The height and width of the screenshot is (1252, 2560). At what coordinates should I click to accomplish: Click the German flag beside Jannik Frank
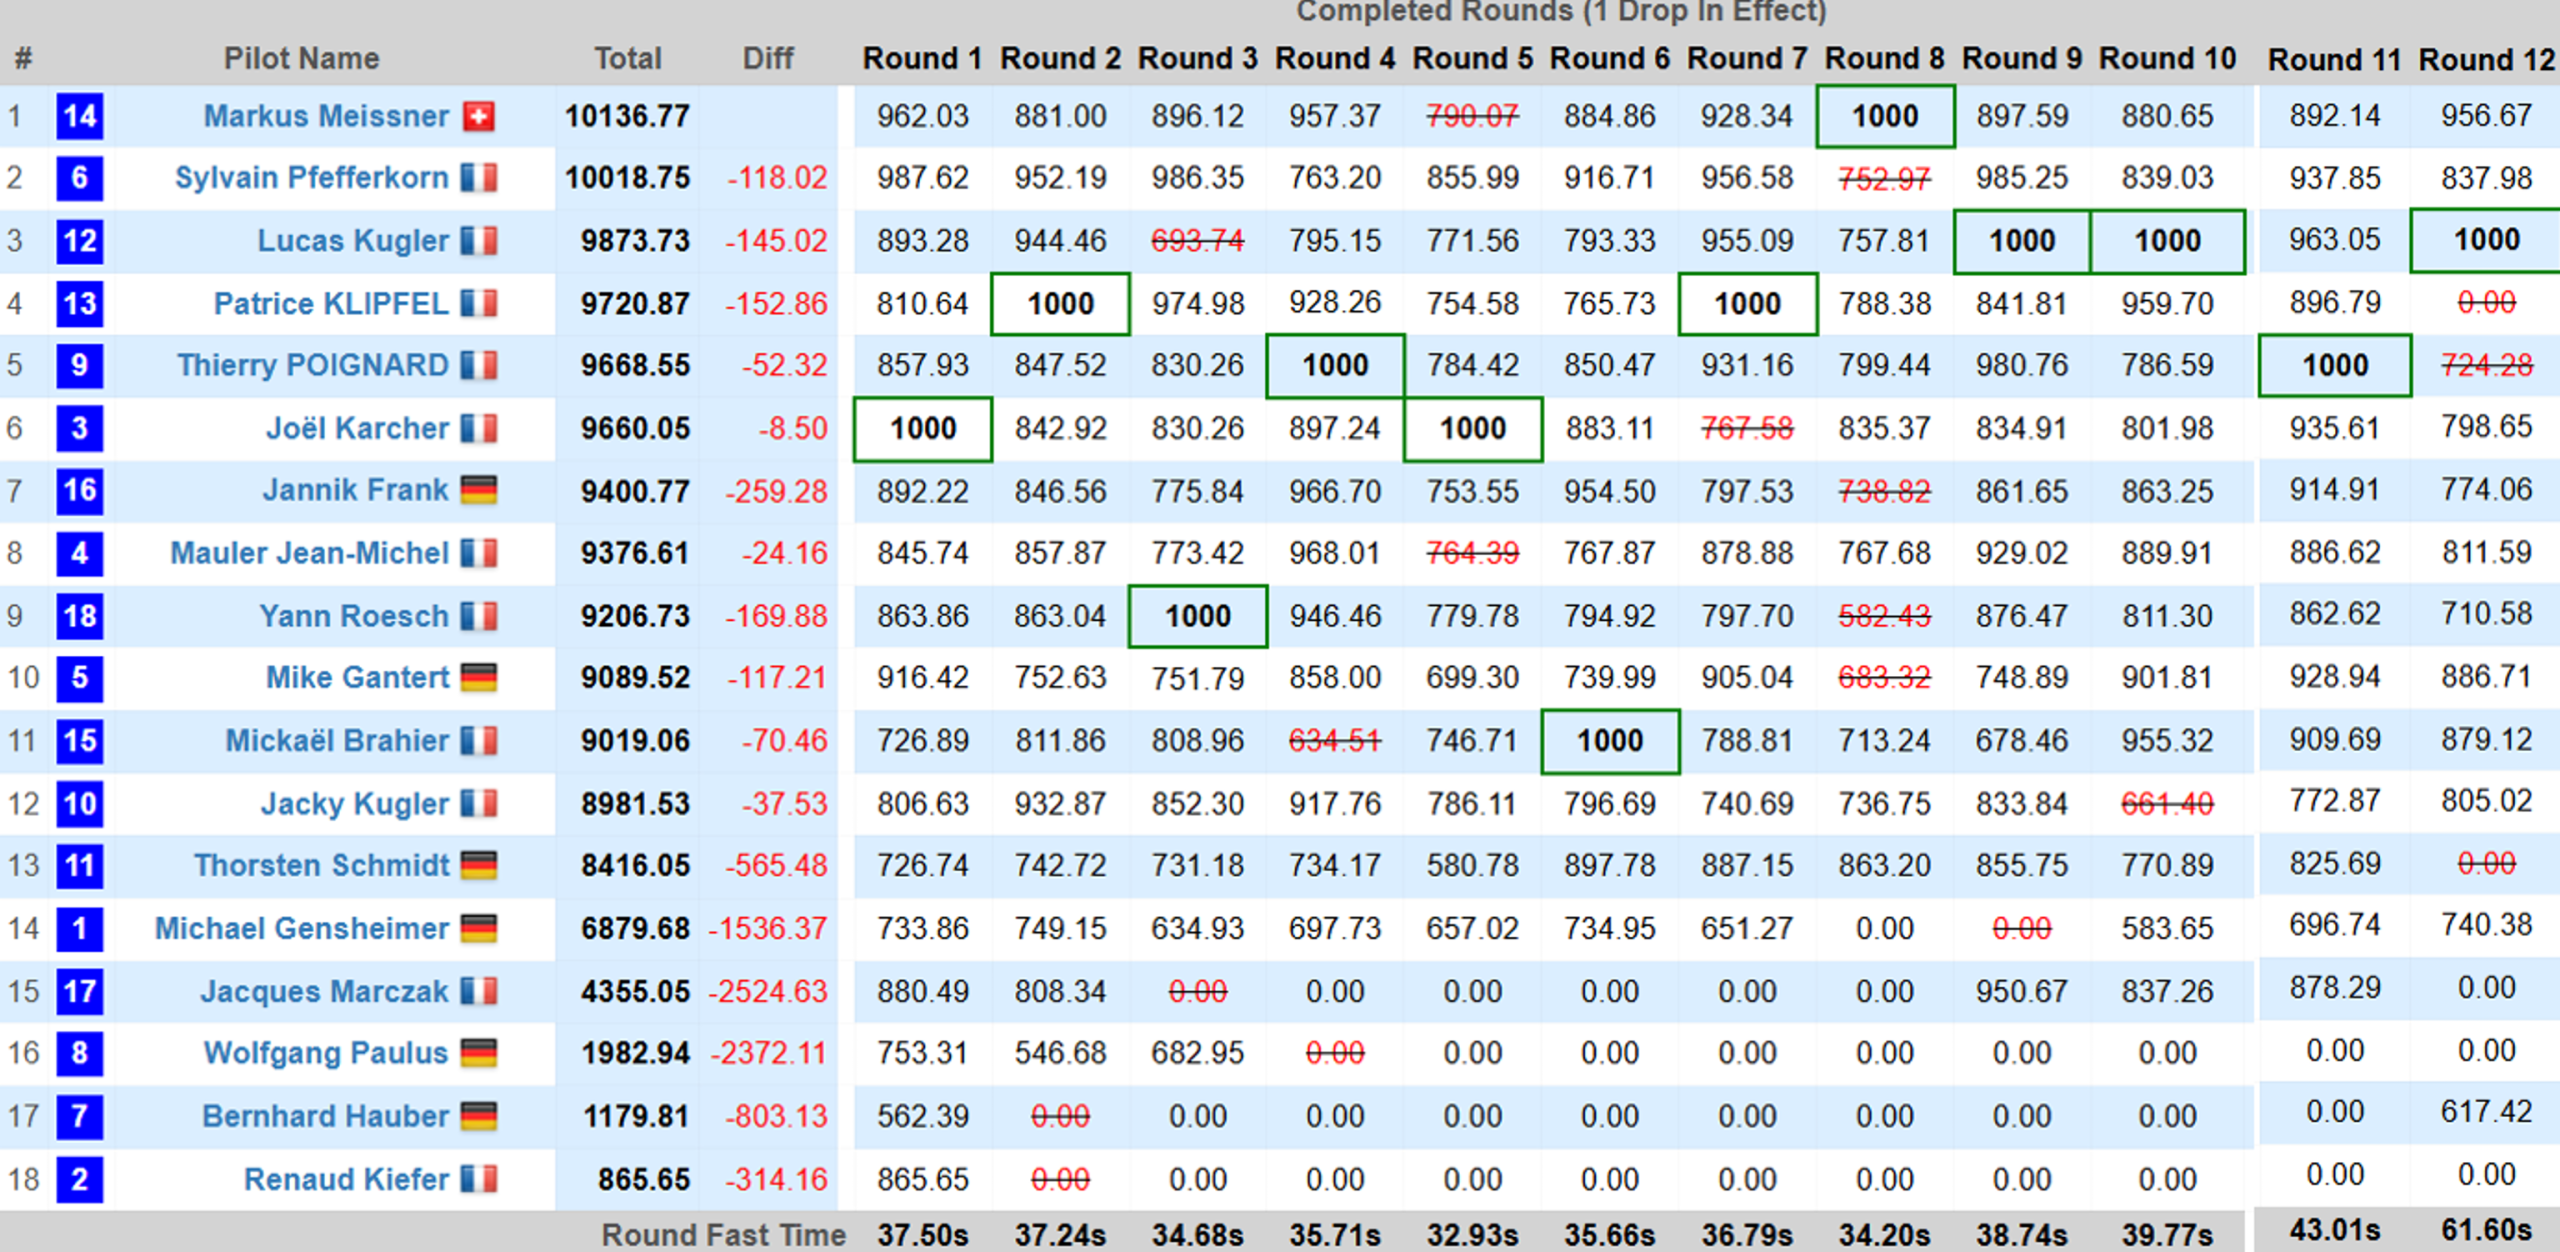[x=479, y=491]
